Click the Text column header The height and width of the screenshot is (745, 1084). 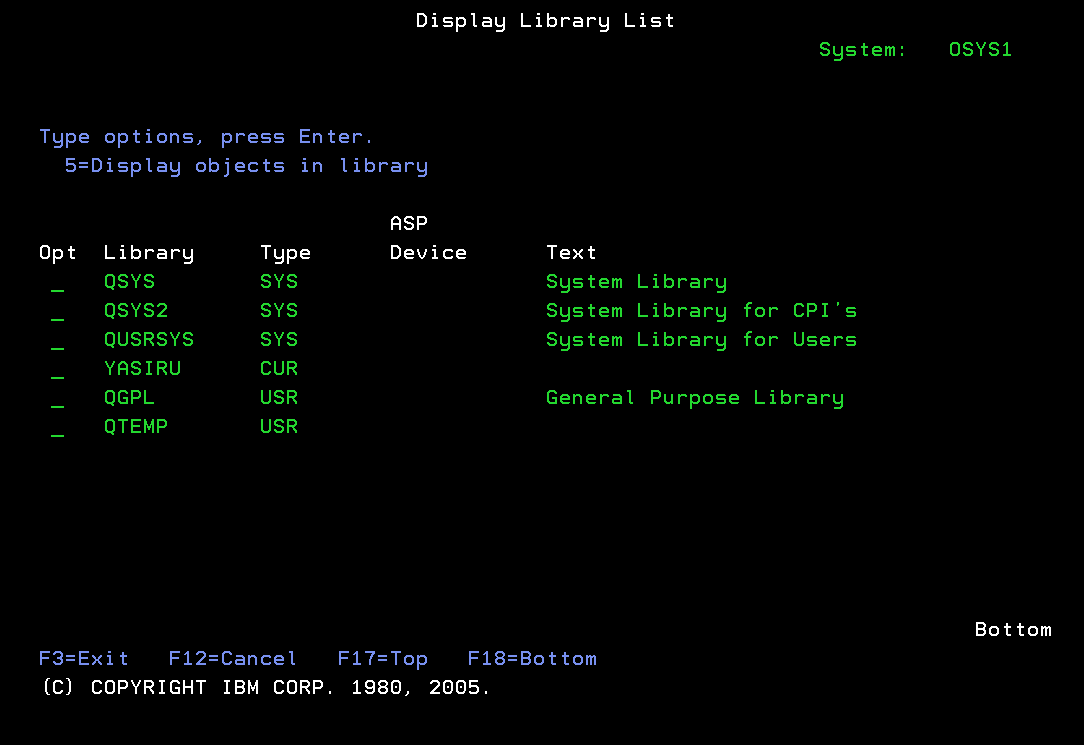pos(571,253)
